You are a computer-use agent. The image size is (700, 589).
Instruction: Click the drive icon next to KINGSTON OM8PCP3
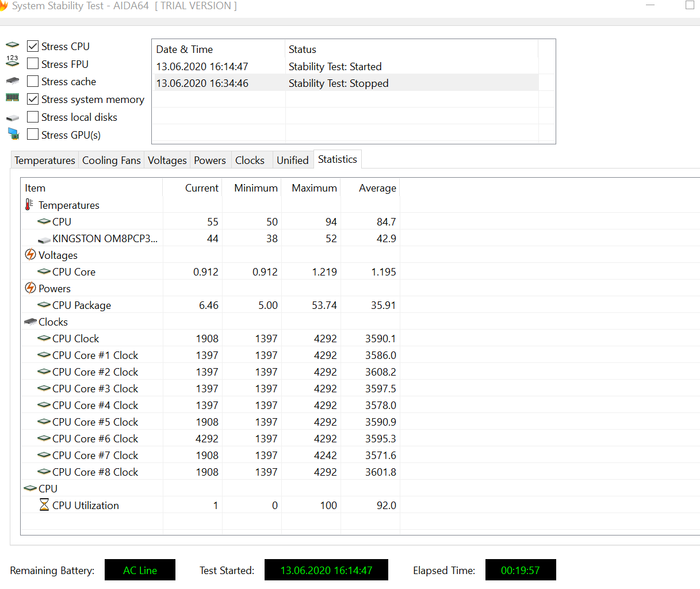(44, 240)
